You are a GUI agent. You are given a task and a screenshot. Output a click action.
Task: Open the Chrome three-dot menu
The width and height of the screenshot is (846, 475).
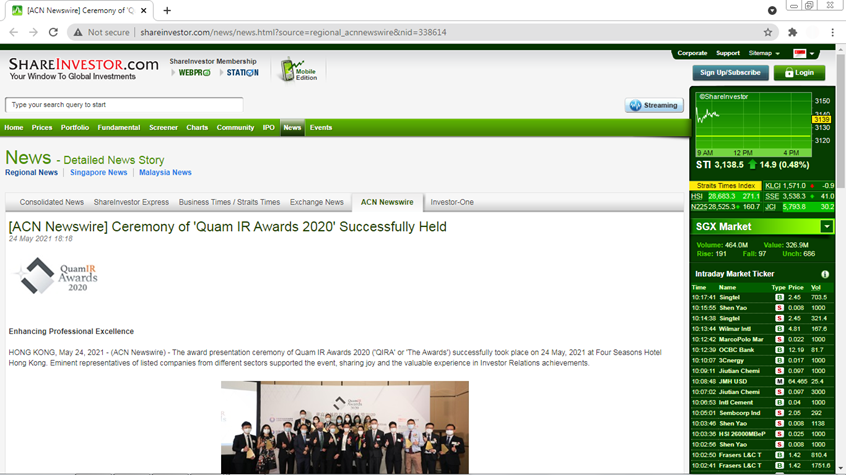(833, 32)
